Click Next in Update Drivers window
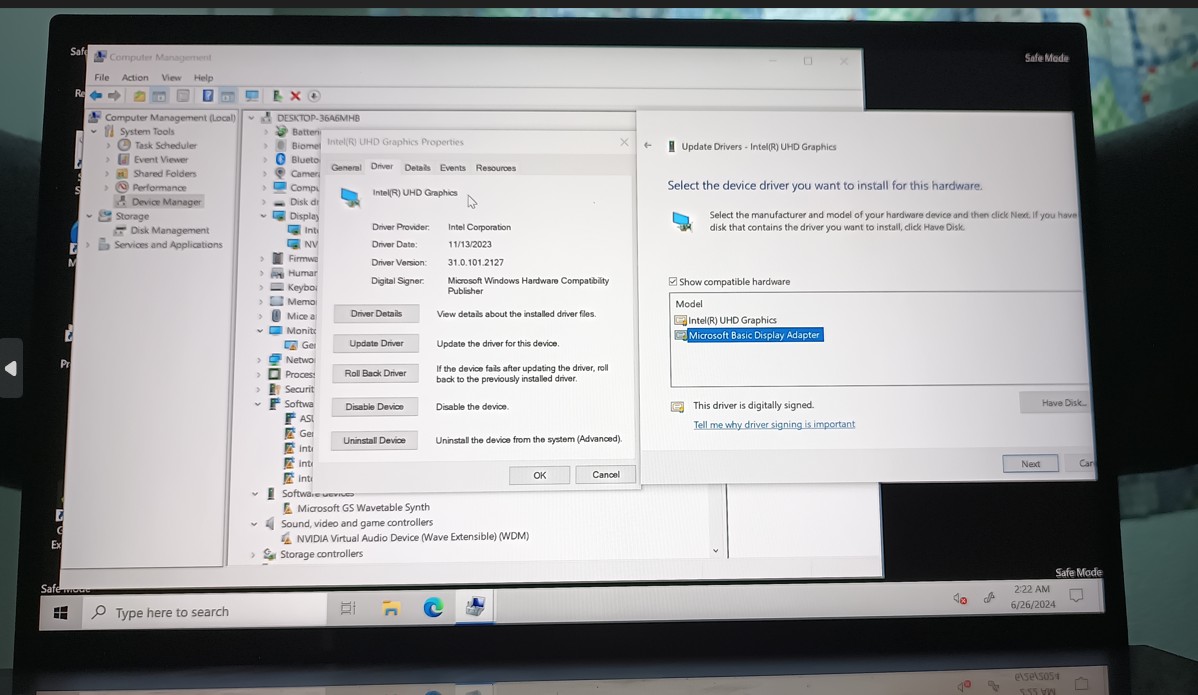Image resolution: width=1198 pixels, height=695 pixels. (x=1031, y=464)
